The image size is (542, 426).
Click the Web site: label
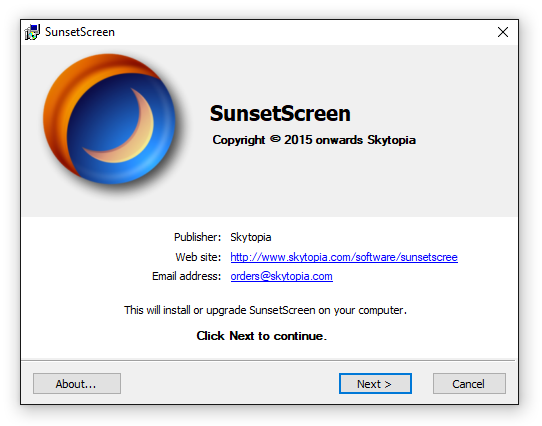[198, 257]
